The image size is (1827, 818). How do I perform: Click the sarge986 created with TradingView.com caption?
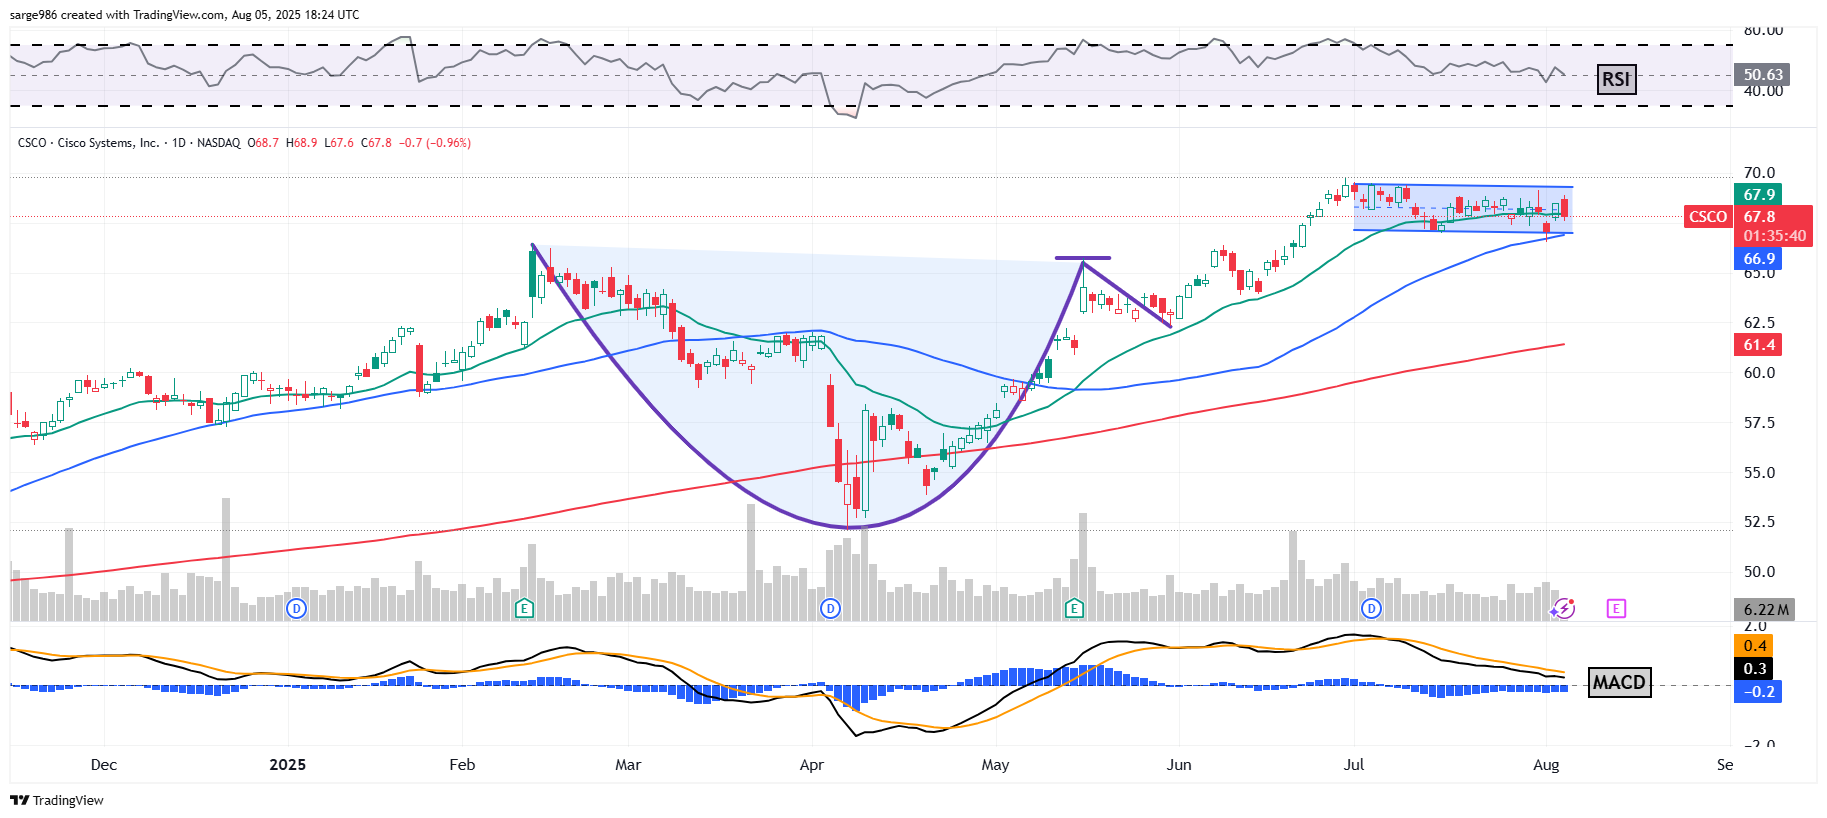click(x=185, y=15)
